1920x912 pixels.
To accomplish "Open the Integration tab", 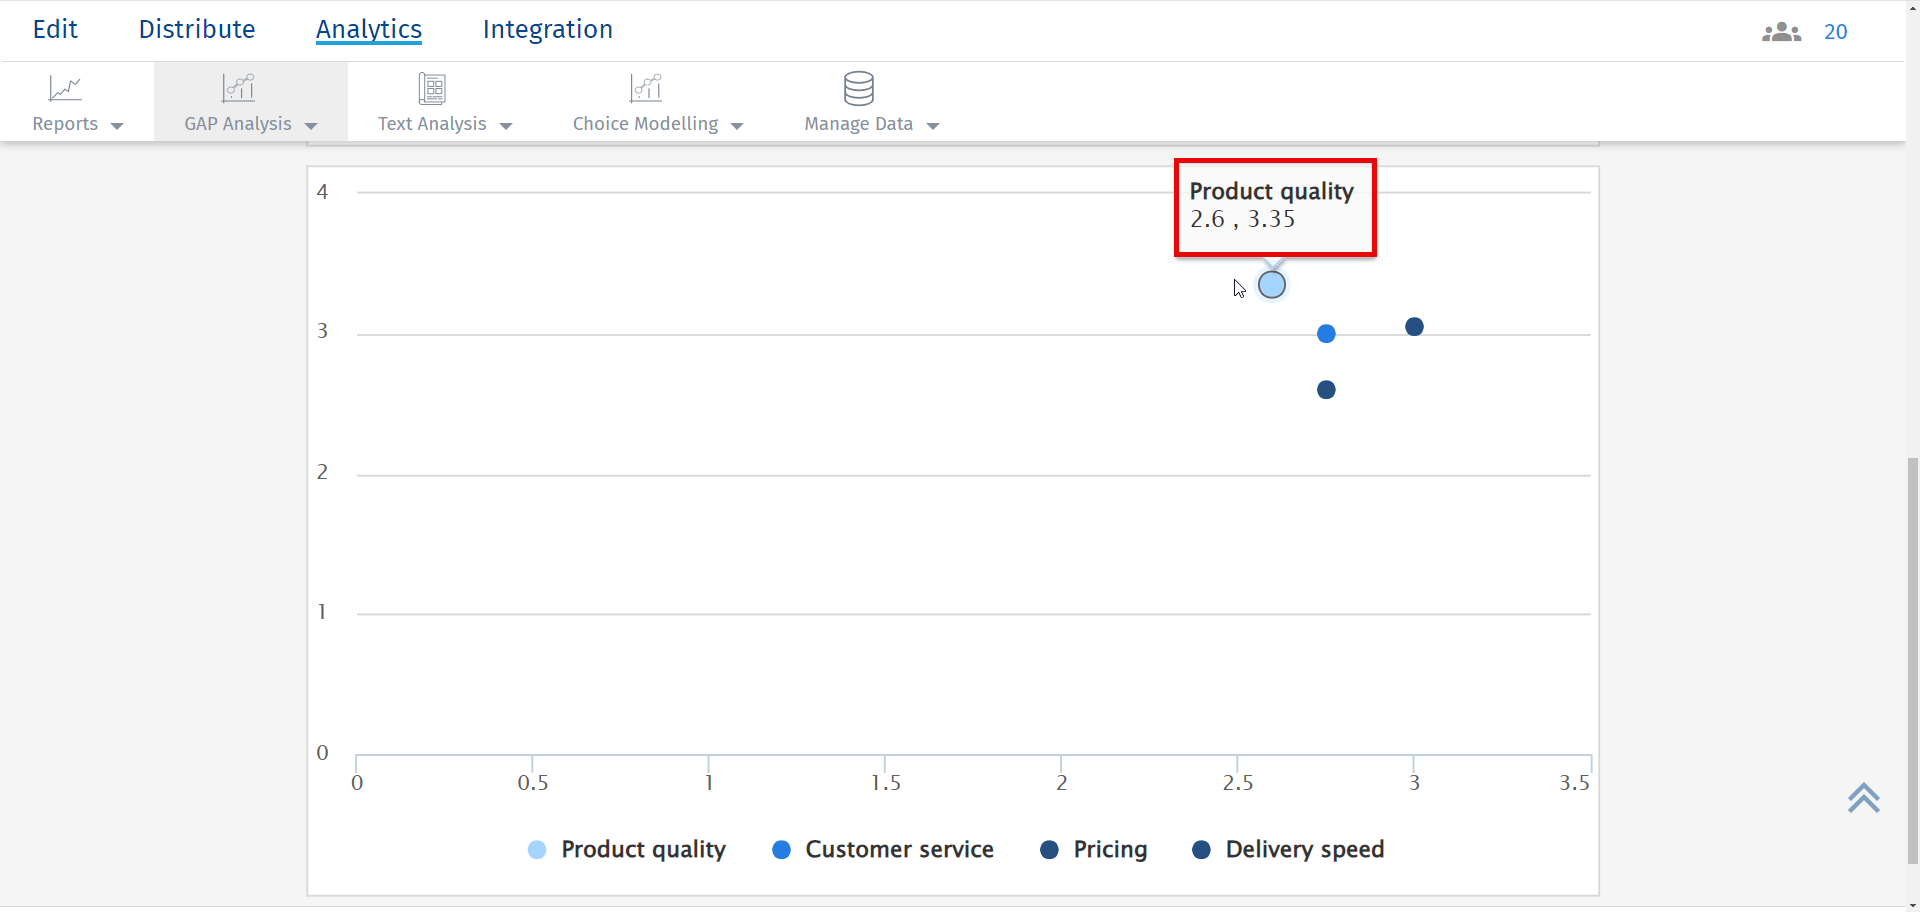I will (547, 30).
